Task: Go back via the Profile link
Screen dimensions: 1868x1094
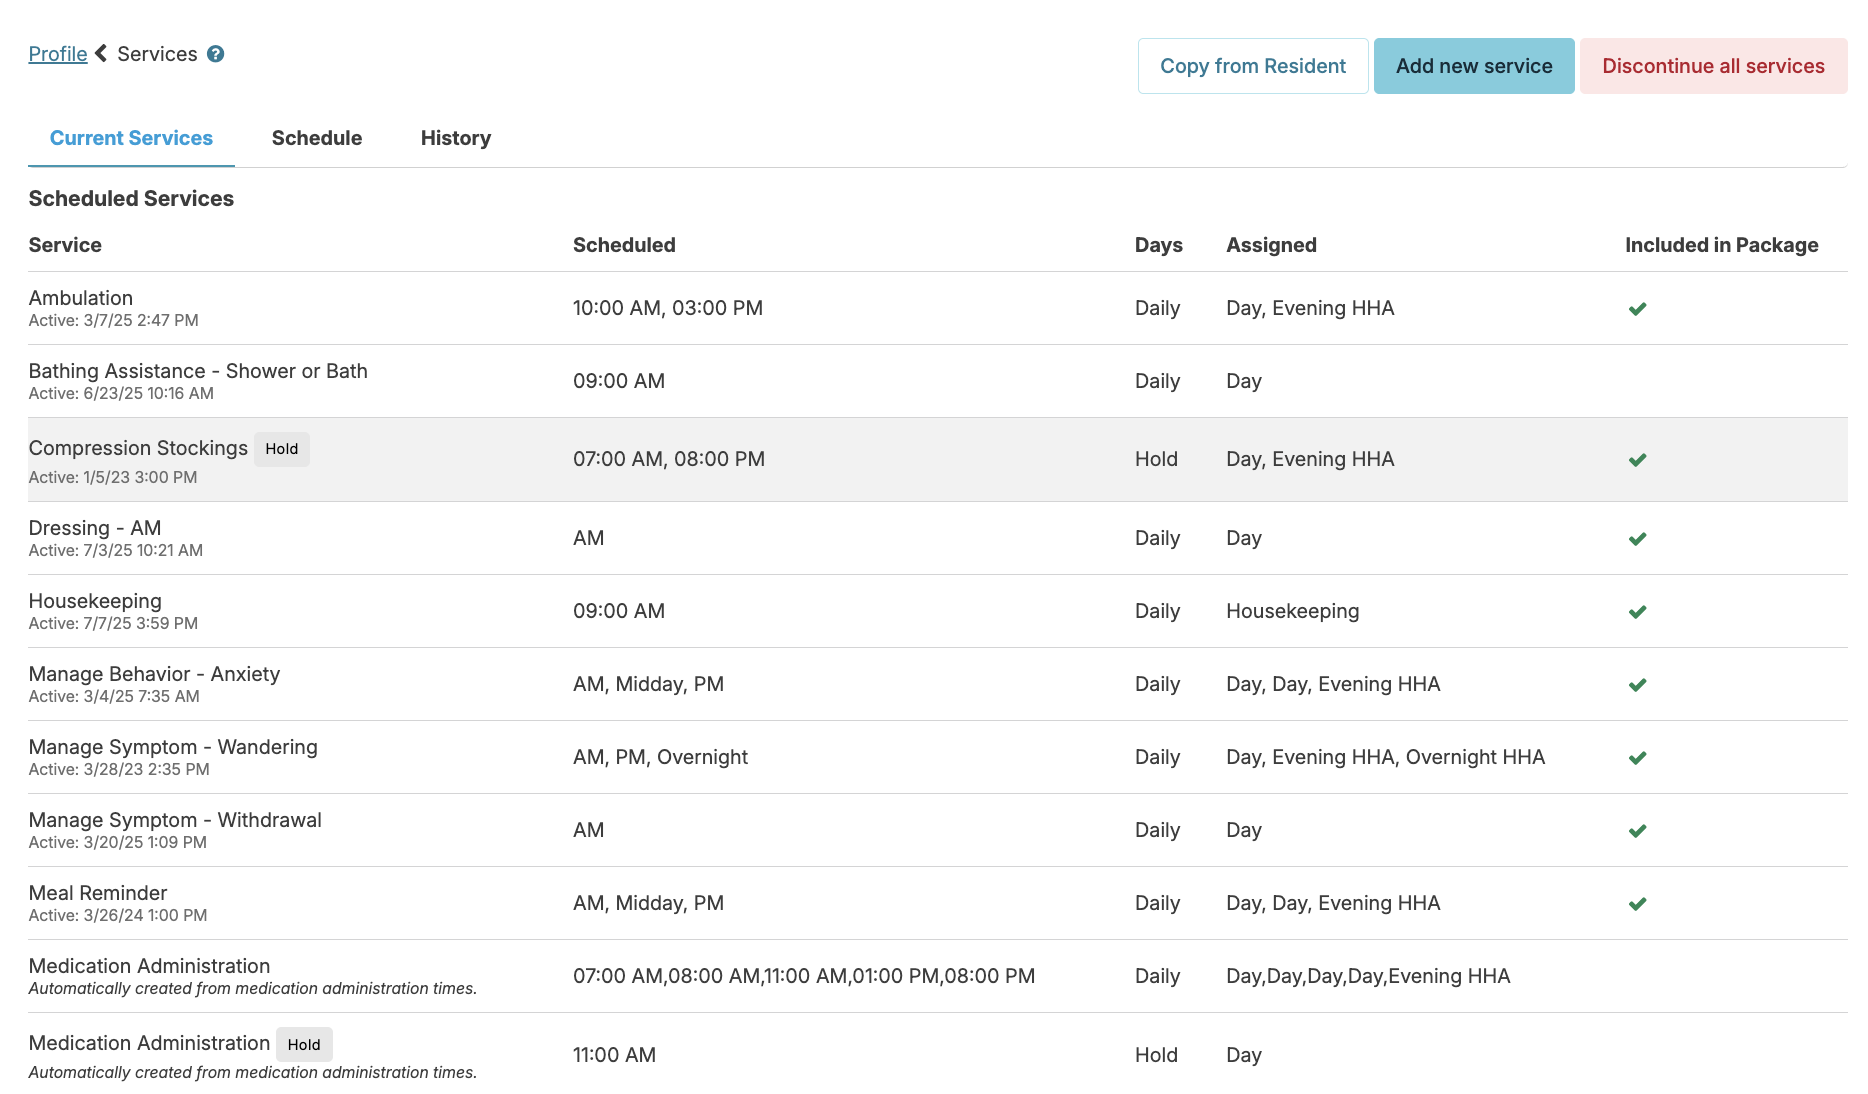Action: click(58, 54)
